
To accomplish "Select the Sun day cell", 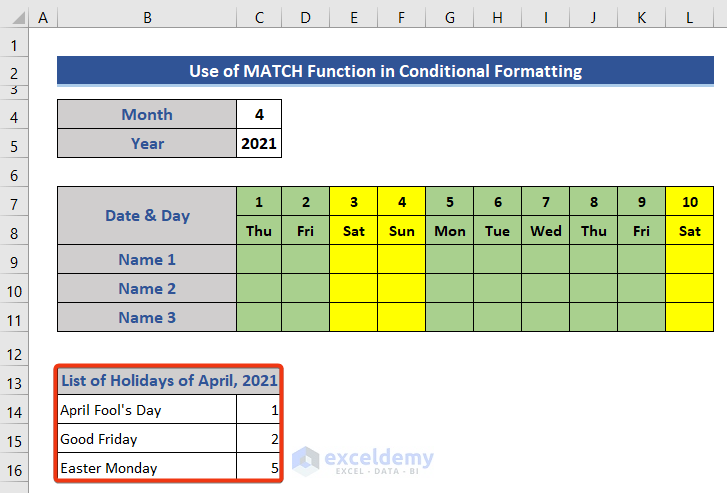I will click(x=401, y=231).
